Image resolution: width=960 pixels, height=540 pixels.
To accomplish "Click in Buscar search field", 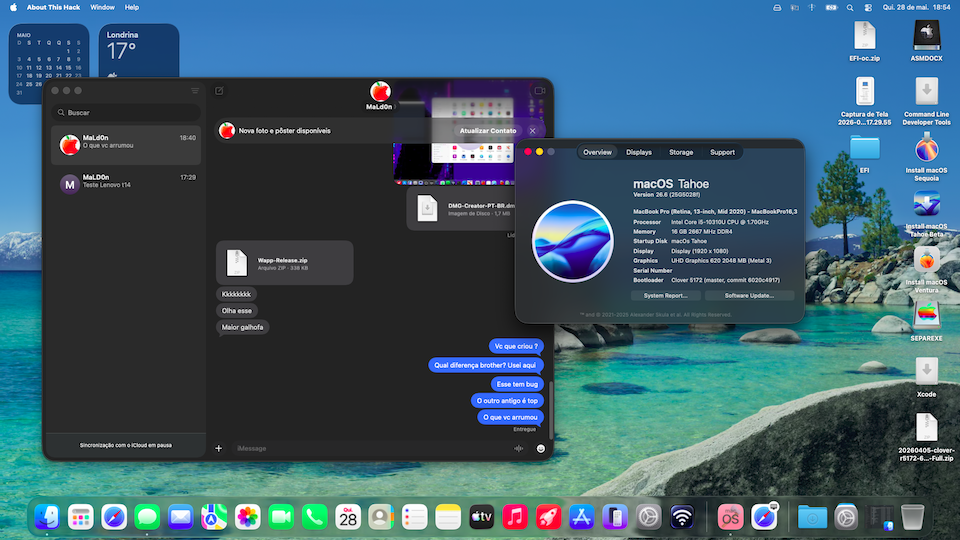I will pos(126,113).
